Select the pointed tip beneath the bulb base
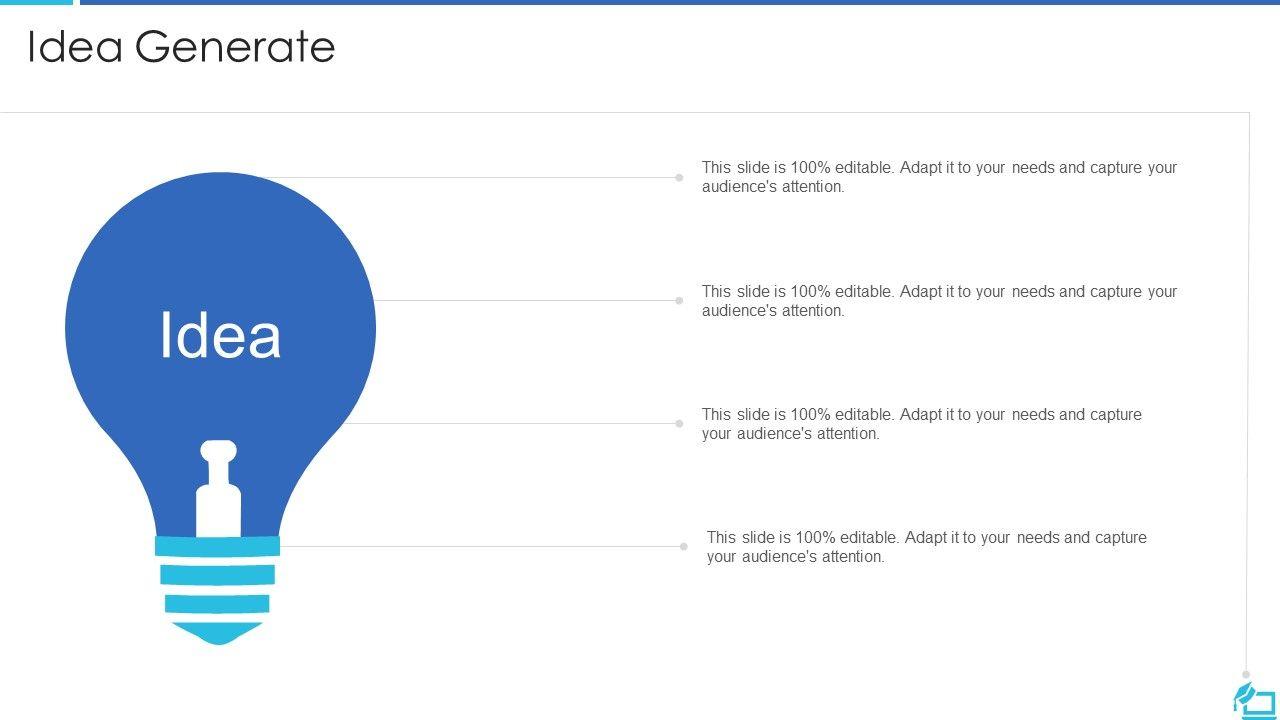Image resolution: width=1280 pixels, height=720 pixels. pyautogui.click(x=218, y=633)
